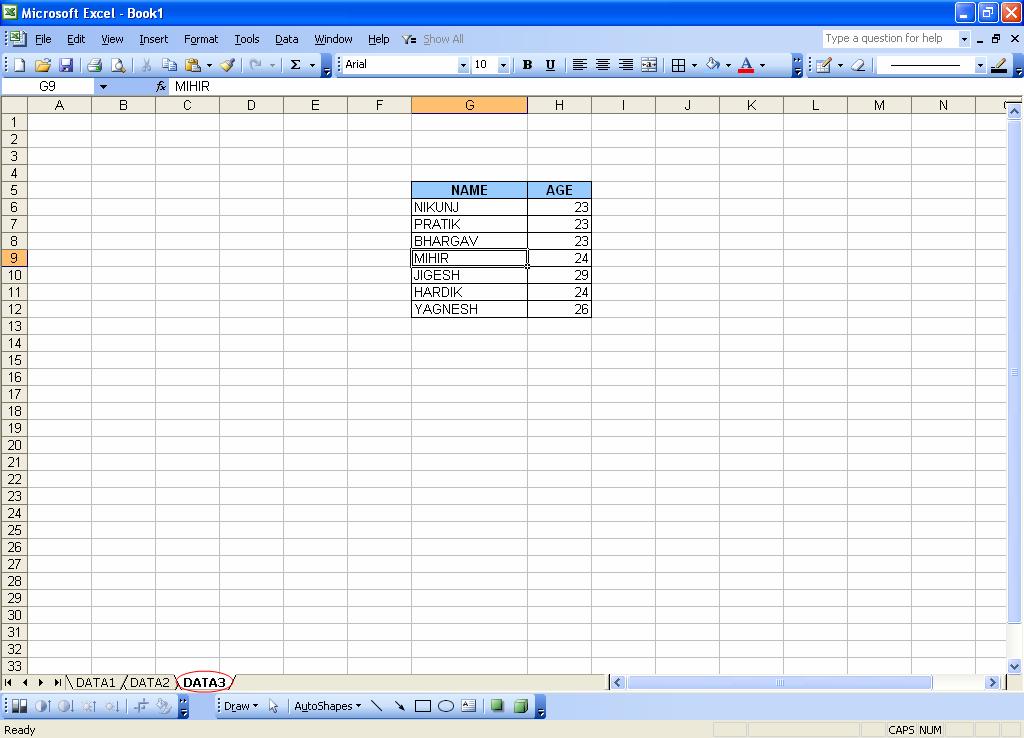Select the Line drawing tool
1024x738 pixels.
376,706
